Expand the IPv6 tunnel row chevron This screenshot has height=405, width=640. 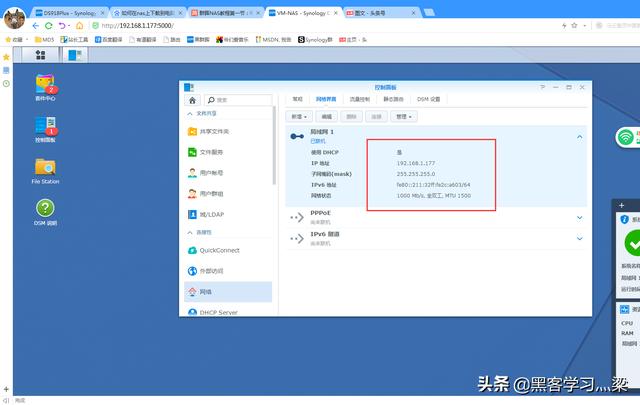coord(580,238)
